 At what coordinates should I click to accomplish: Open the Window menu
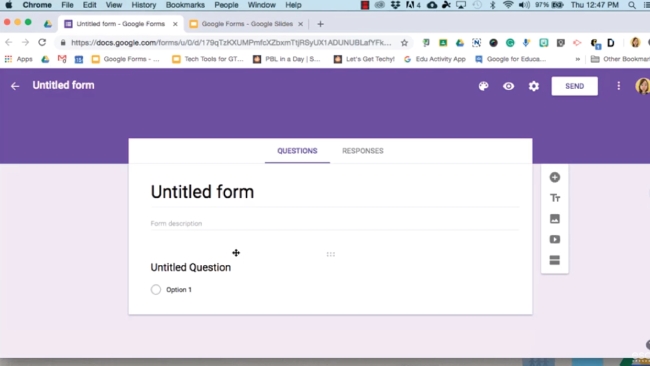pyautogui.click(x=262, y=5)
